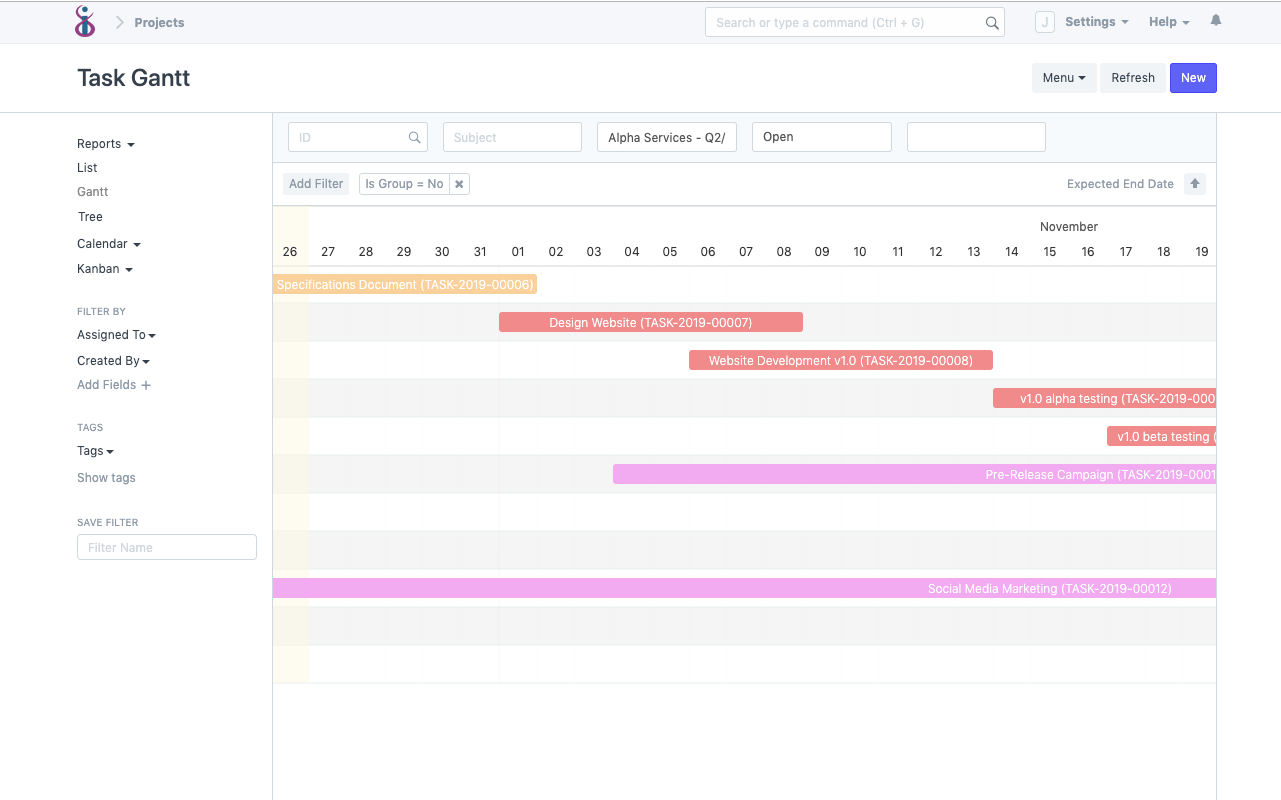The image size is (1281, 800).
Task: Remove the 'Is Group = No' filter
Action: (458, 183)
